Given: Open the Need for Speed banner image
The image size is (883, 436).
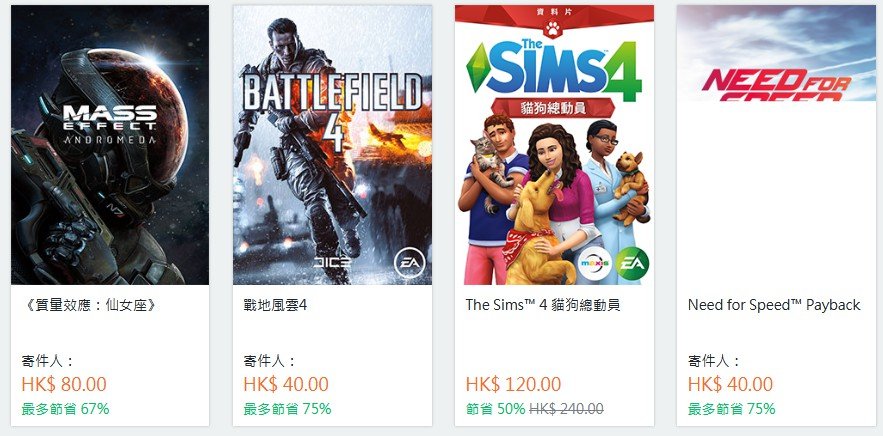Looking at the screenshot, I should (776, 54).
